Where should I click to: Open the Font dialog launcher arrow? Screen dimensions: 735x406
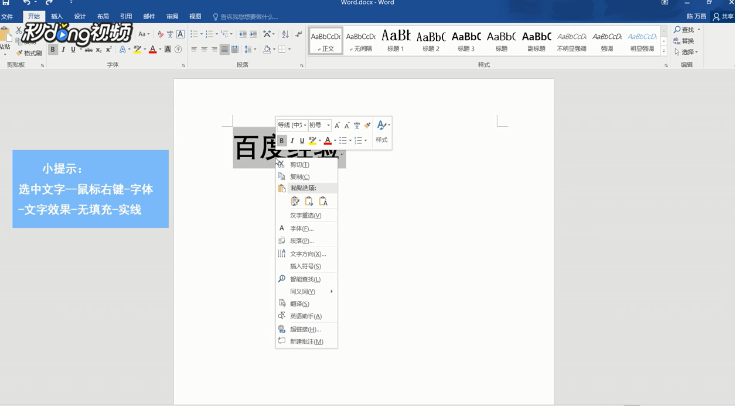coord(183,65)
